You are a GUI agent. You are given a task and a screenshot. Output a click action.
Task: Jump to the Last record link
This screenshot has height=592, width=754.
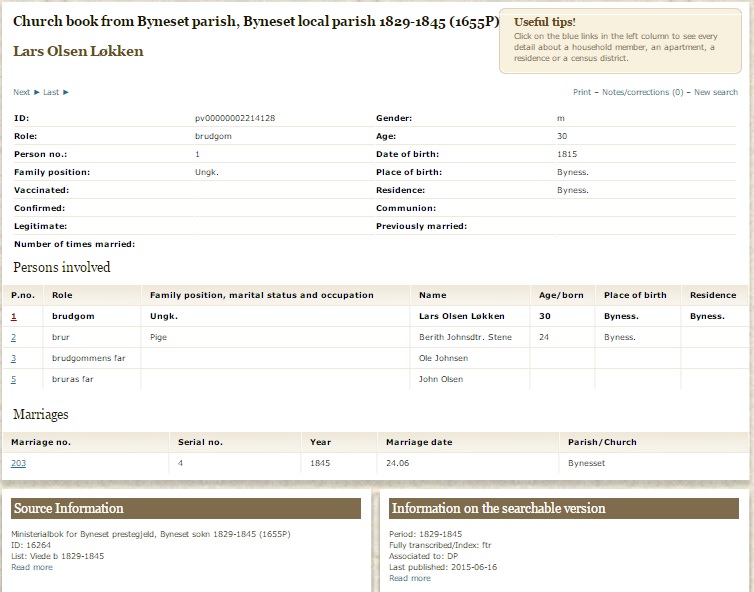coord(51,92)
